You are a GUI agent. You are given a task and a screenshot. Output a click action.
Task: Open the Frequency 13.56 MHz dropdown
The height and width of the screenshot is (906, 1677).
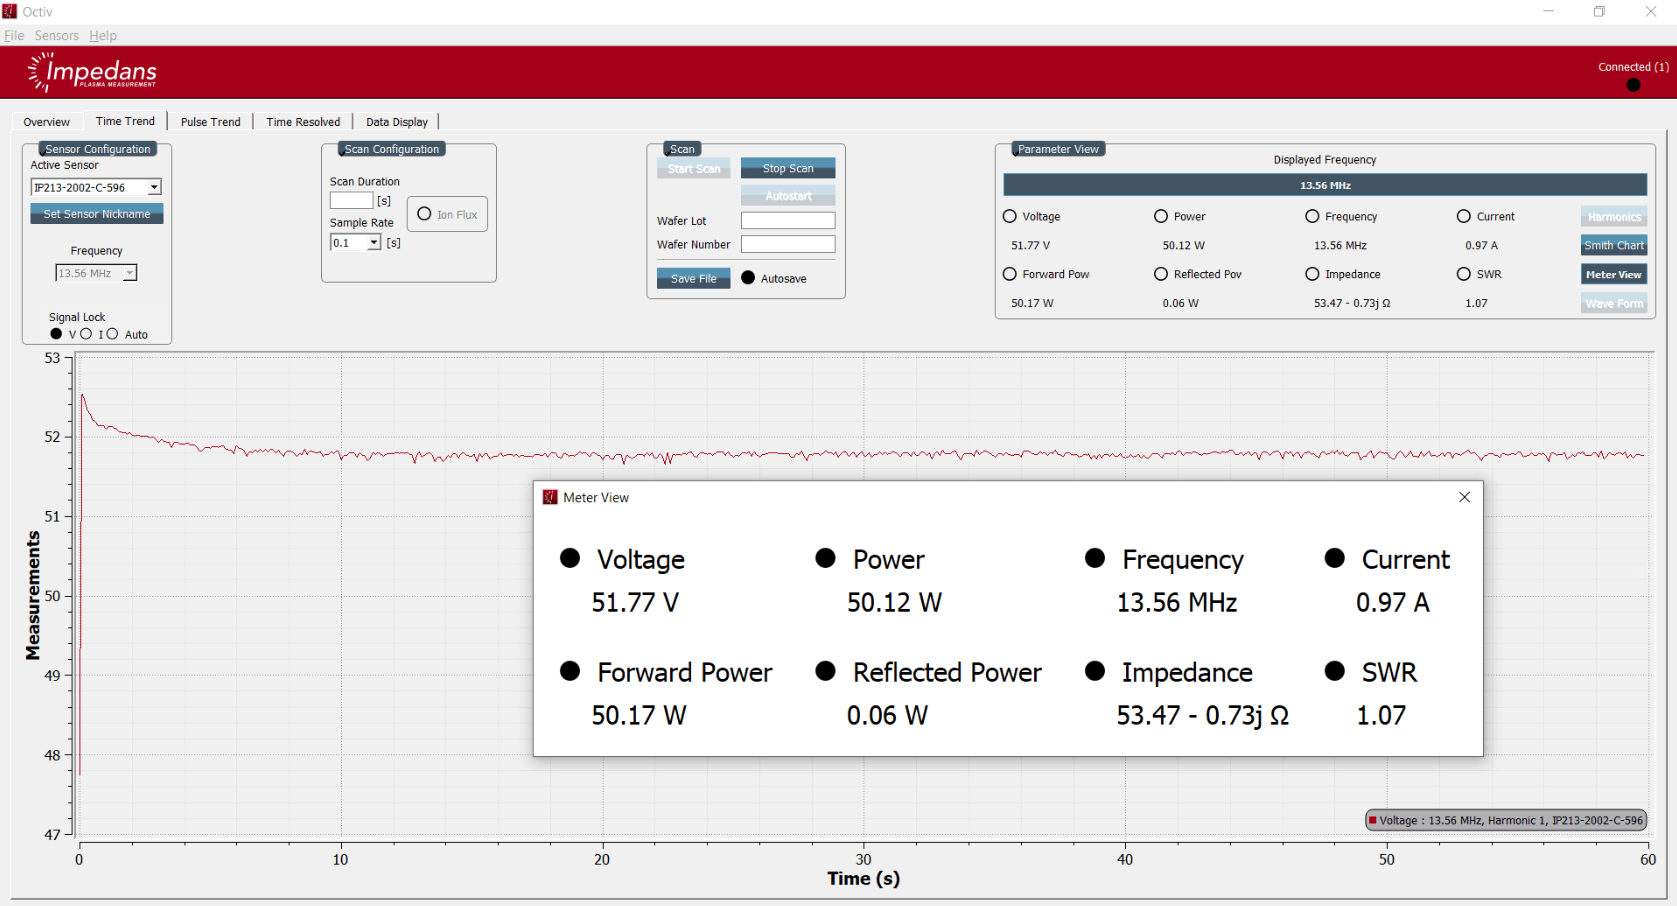click(129, 273)
